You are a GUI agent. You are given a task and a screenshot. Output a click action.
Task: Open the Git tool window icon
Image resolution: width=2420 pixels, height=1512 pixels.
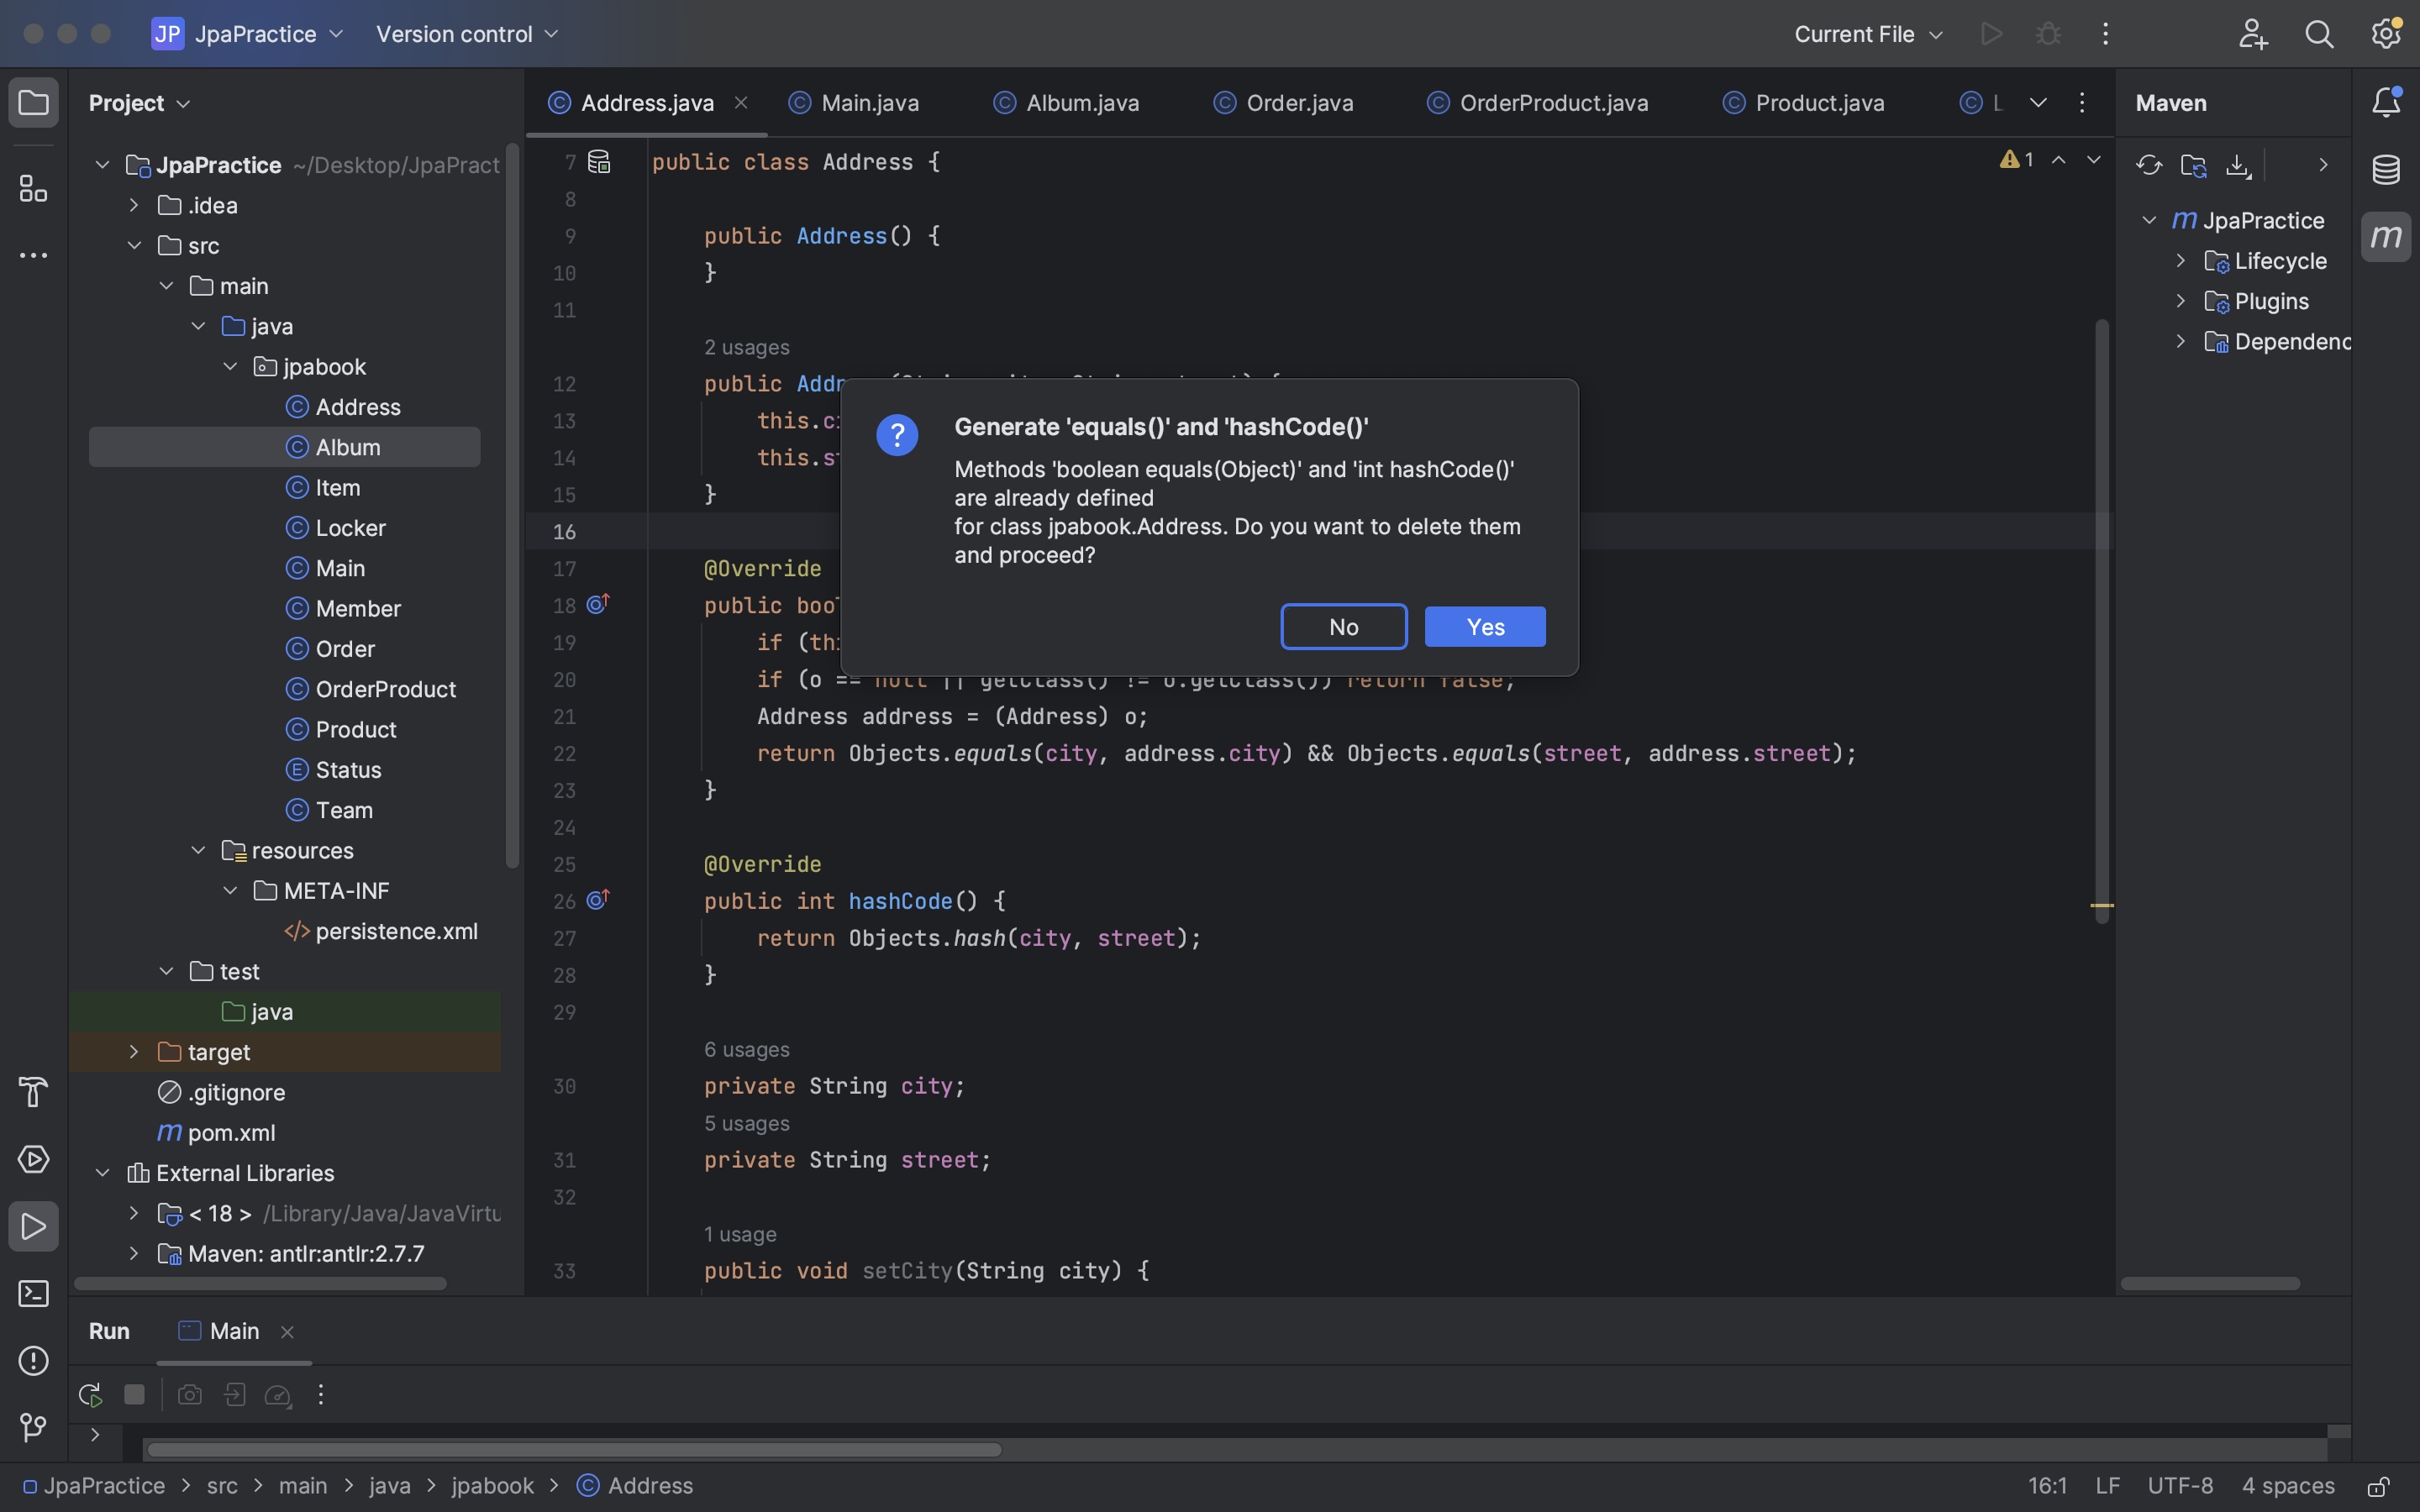click(33, 1427)
